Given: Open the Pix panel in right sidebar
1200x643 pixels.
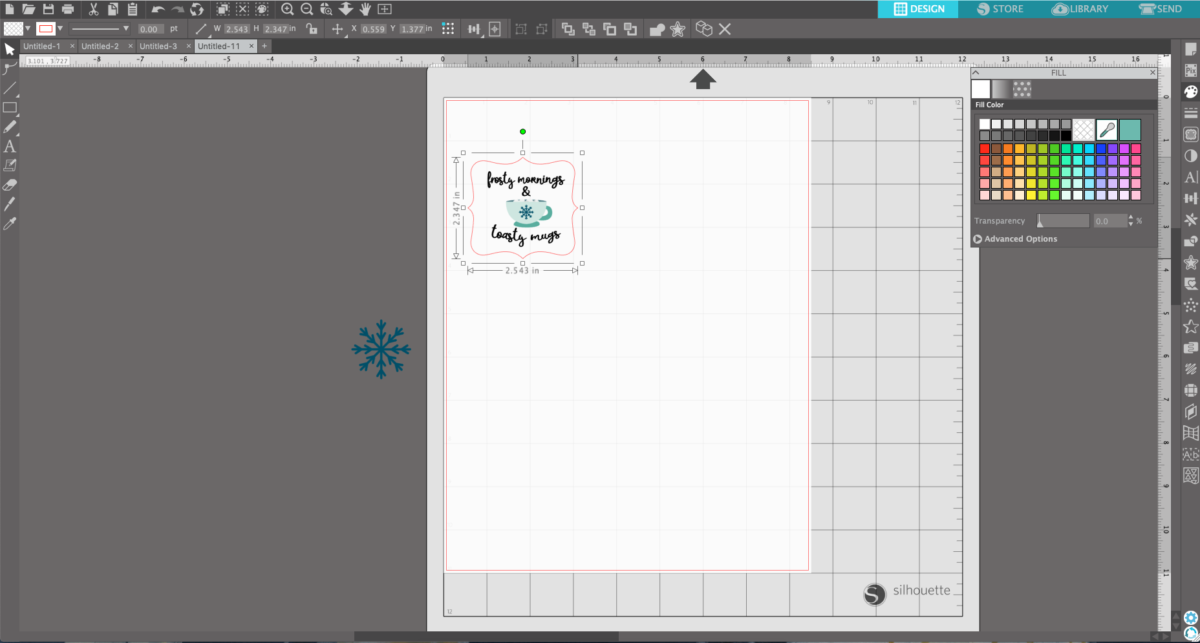Looking at the screenshot, I should tap(1190, 71).
